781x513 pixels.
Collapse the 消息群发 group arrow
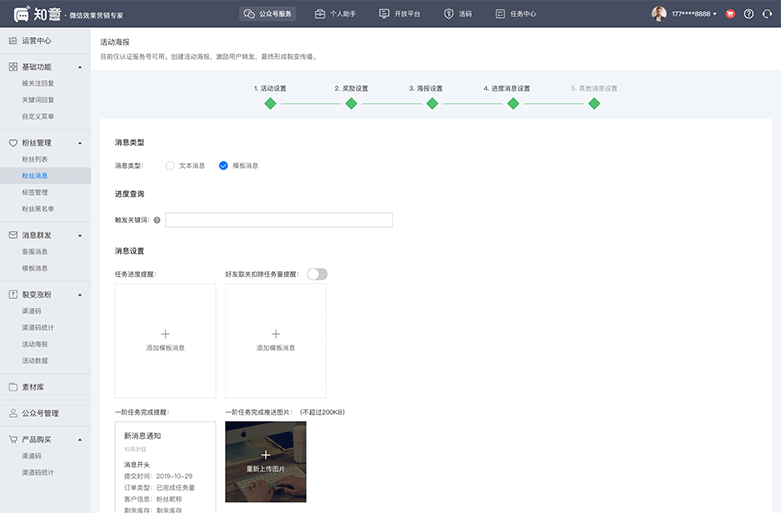pos(80,236)
